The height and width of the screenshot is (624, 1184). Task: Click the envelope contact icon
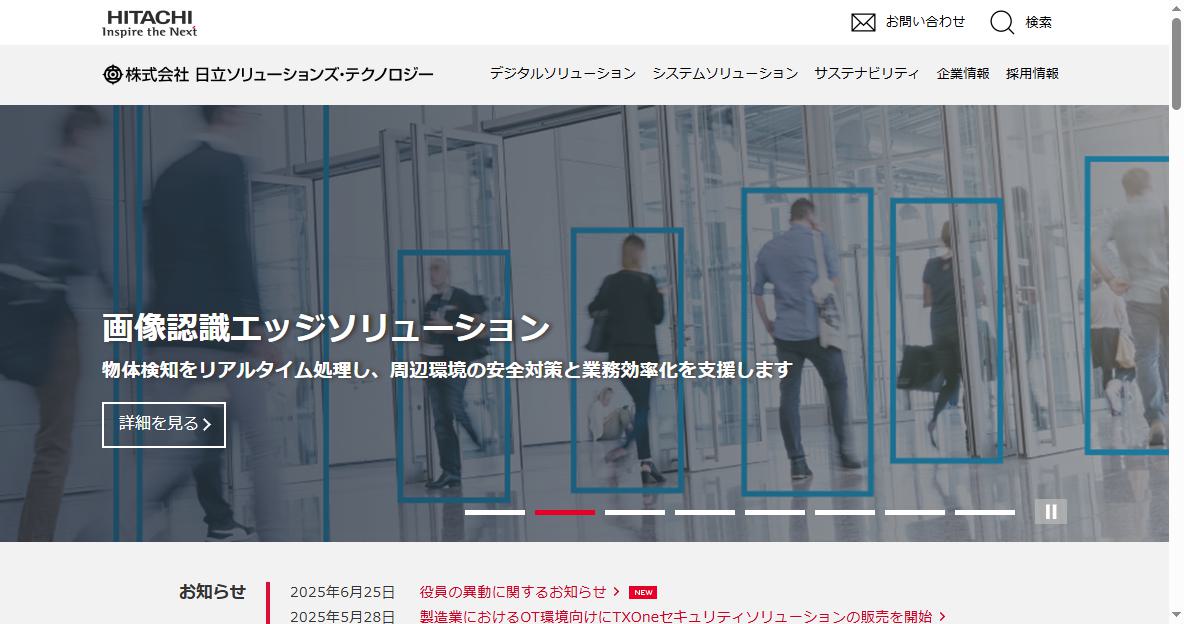click(863, 23)
